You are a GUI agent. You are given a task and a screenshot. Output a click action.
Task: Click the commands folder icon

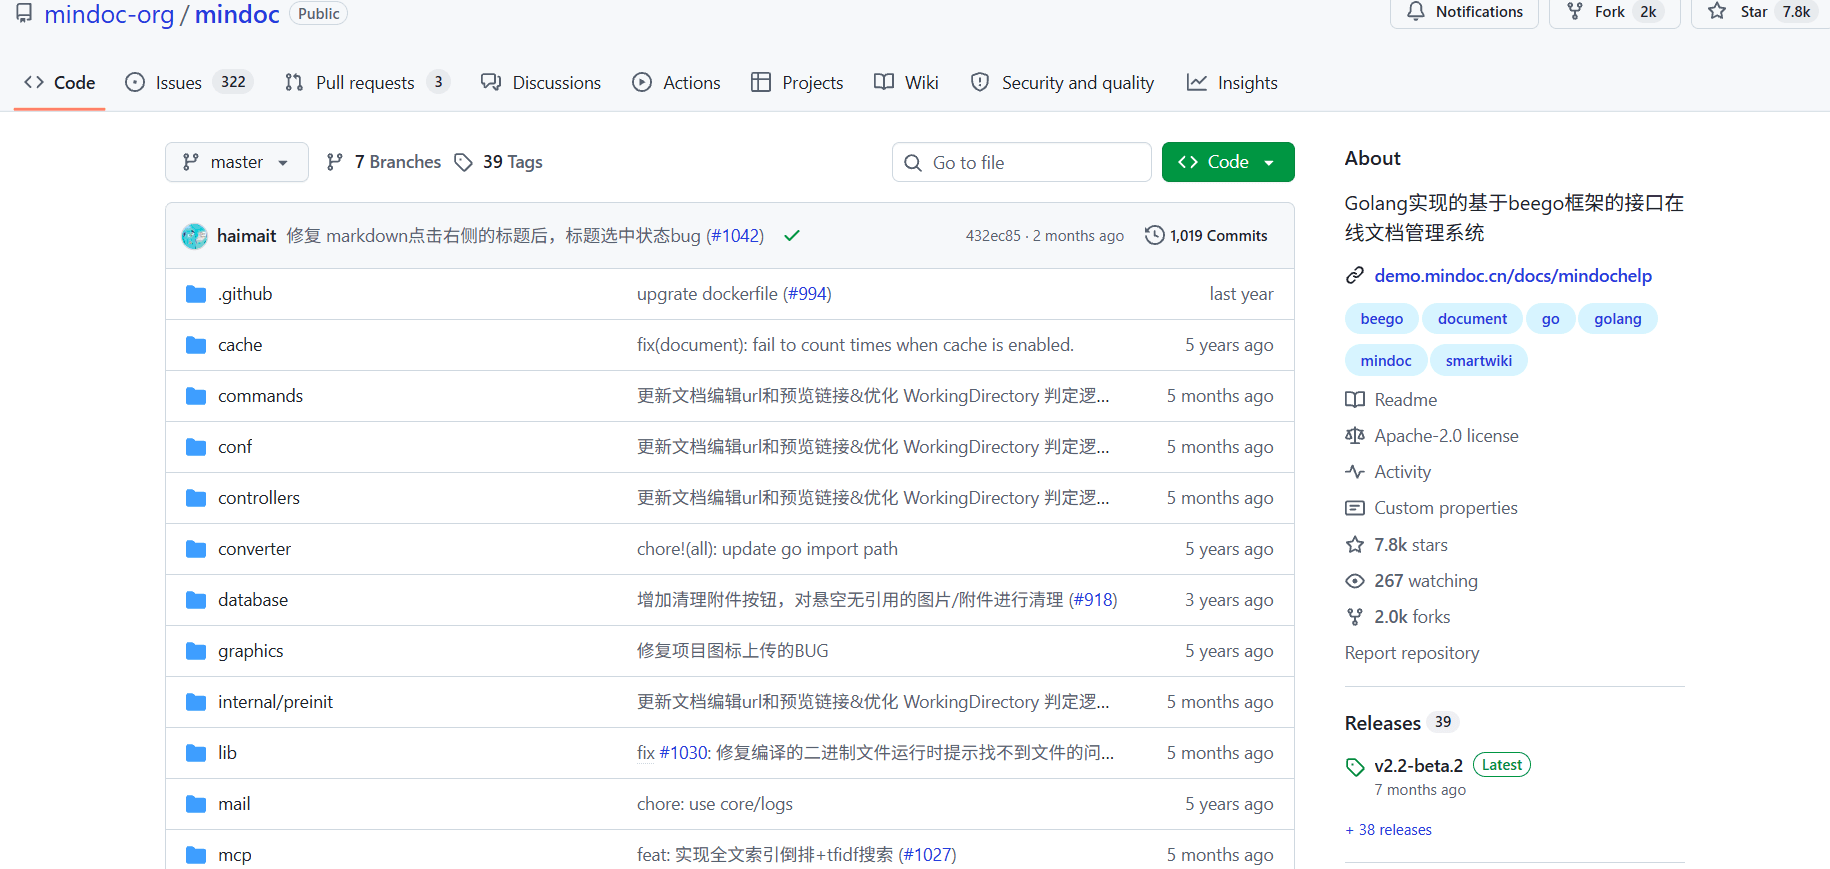point(196,396)
